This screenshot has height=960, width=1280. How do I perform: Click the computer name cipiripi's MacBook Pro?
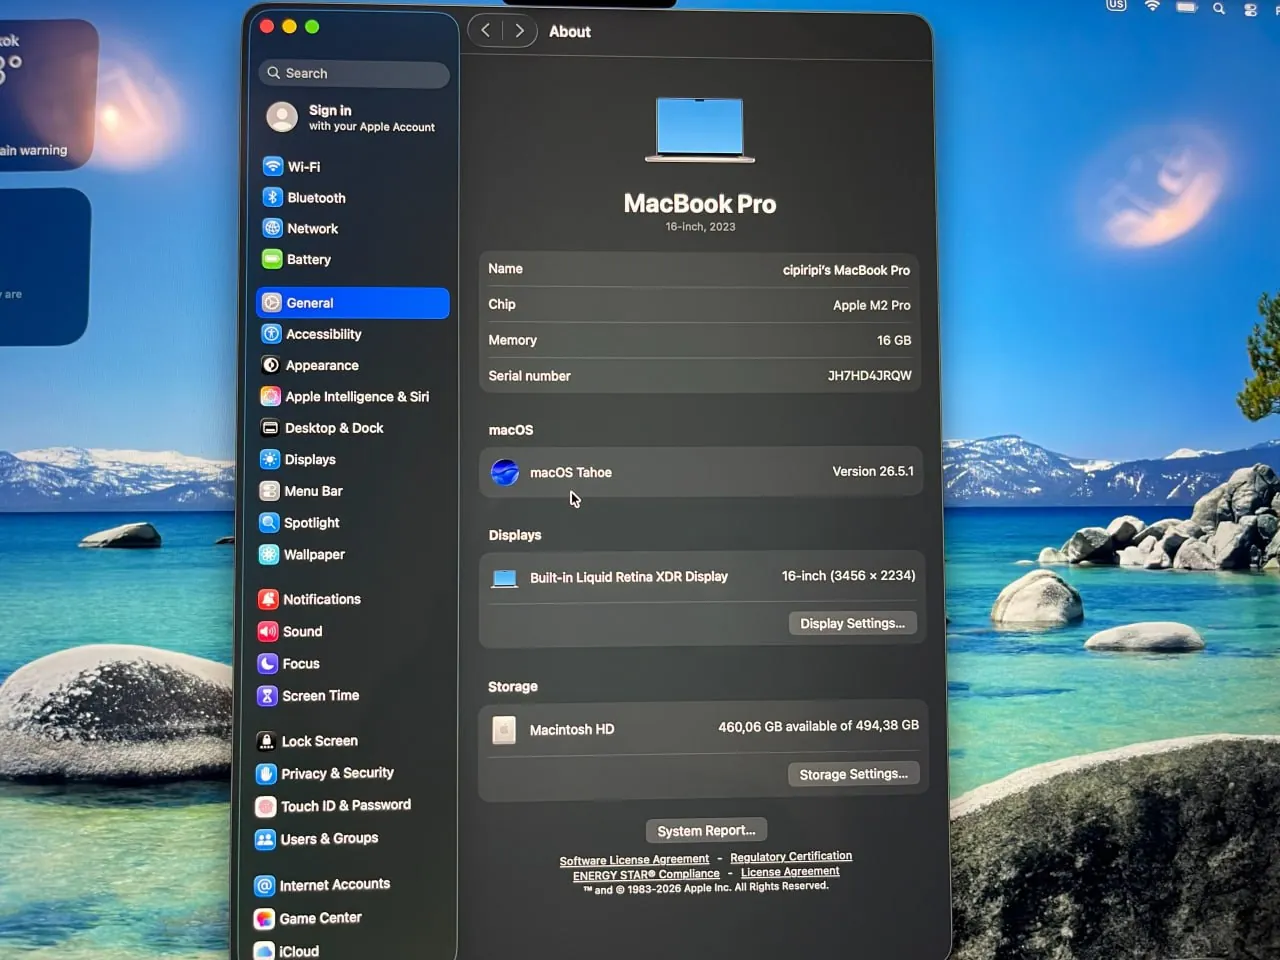846,270
